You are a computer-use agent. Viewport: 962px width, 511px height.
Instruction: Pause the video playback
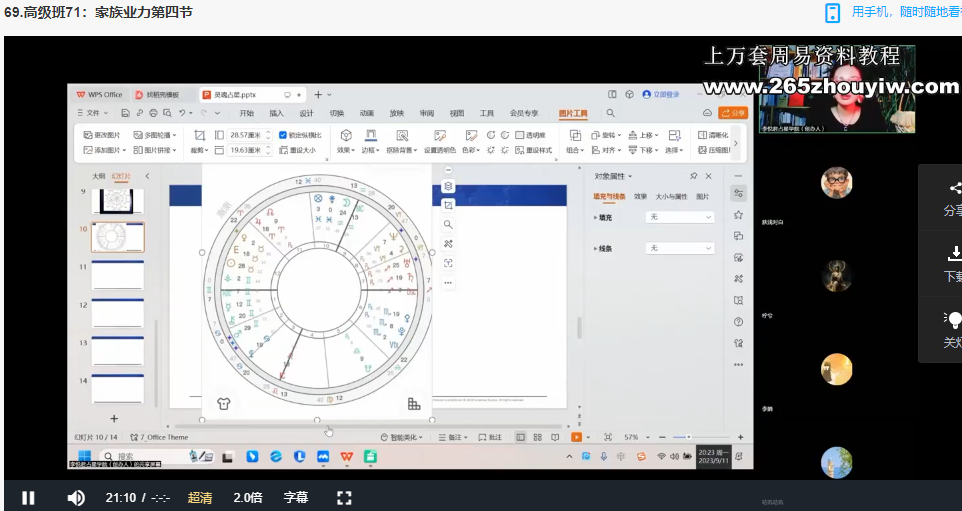tap(28, 498)
